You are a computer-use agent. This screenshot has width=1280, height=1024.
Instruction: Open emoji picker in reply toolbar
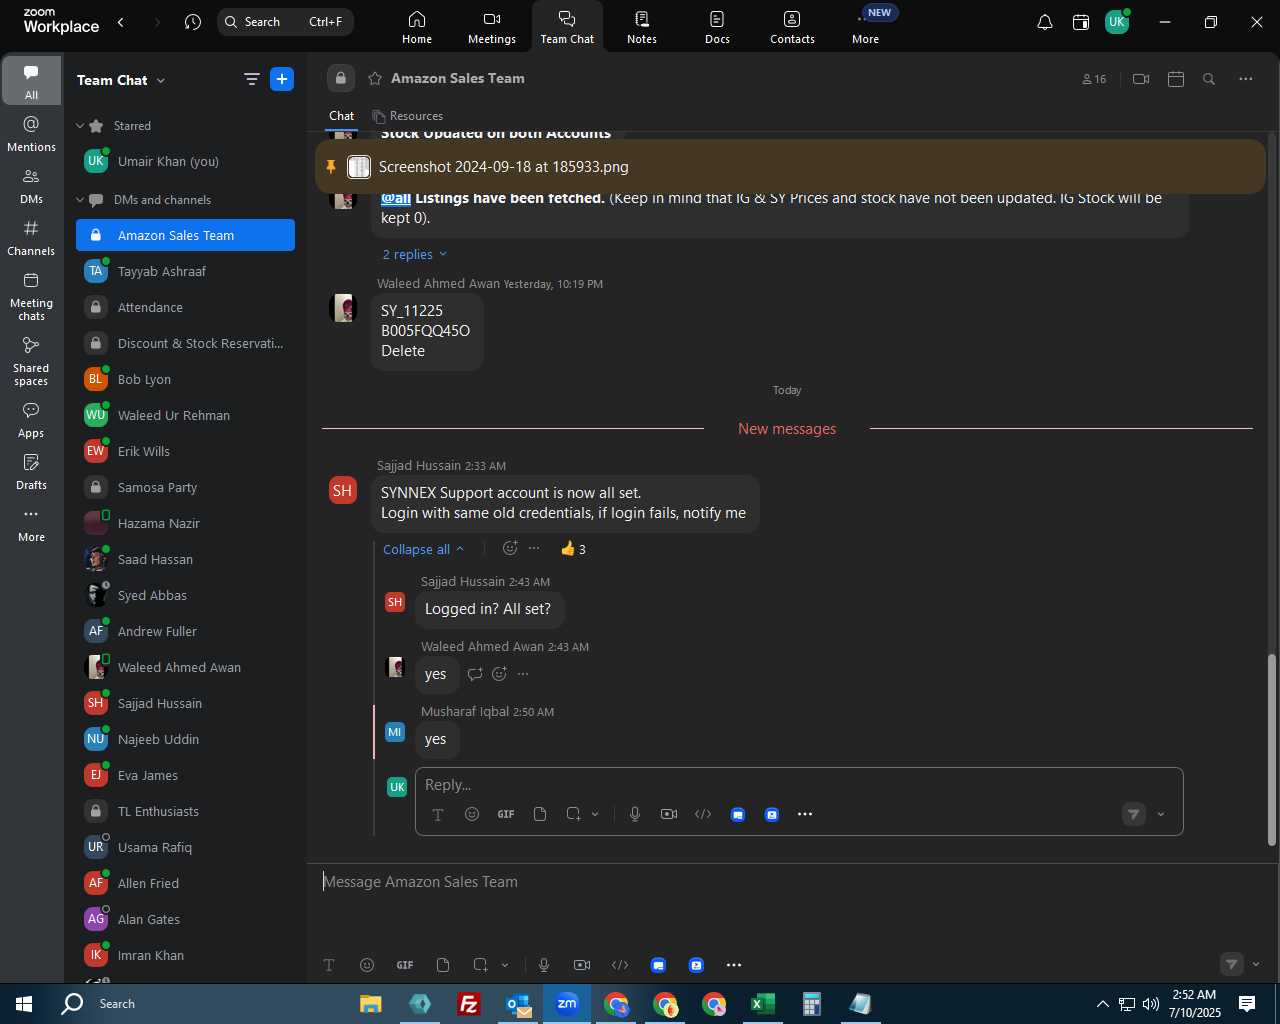(472, 814)
